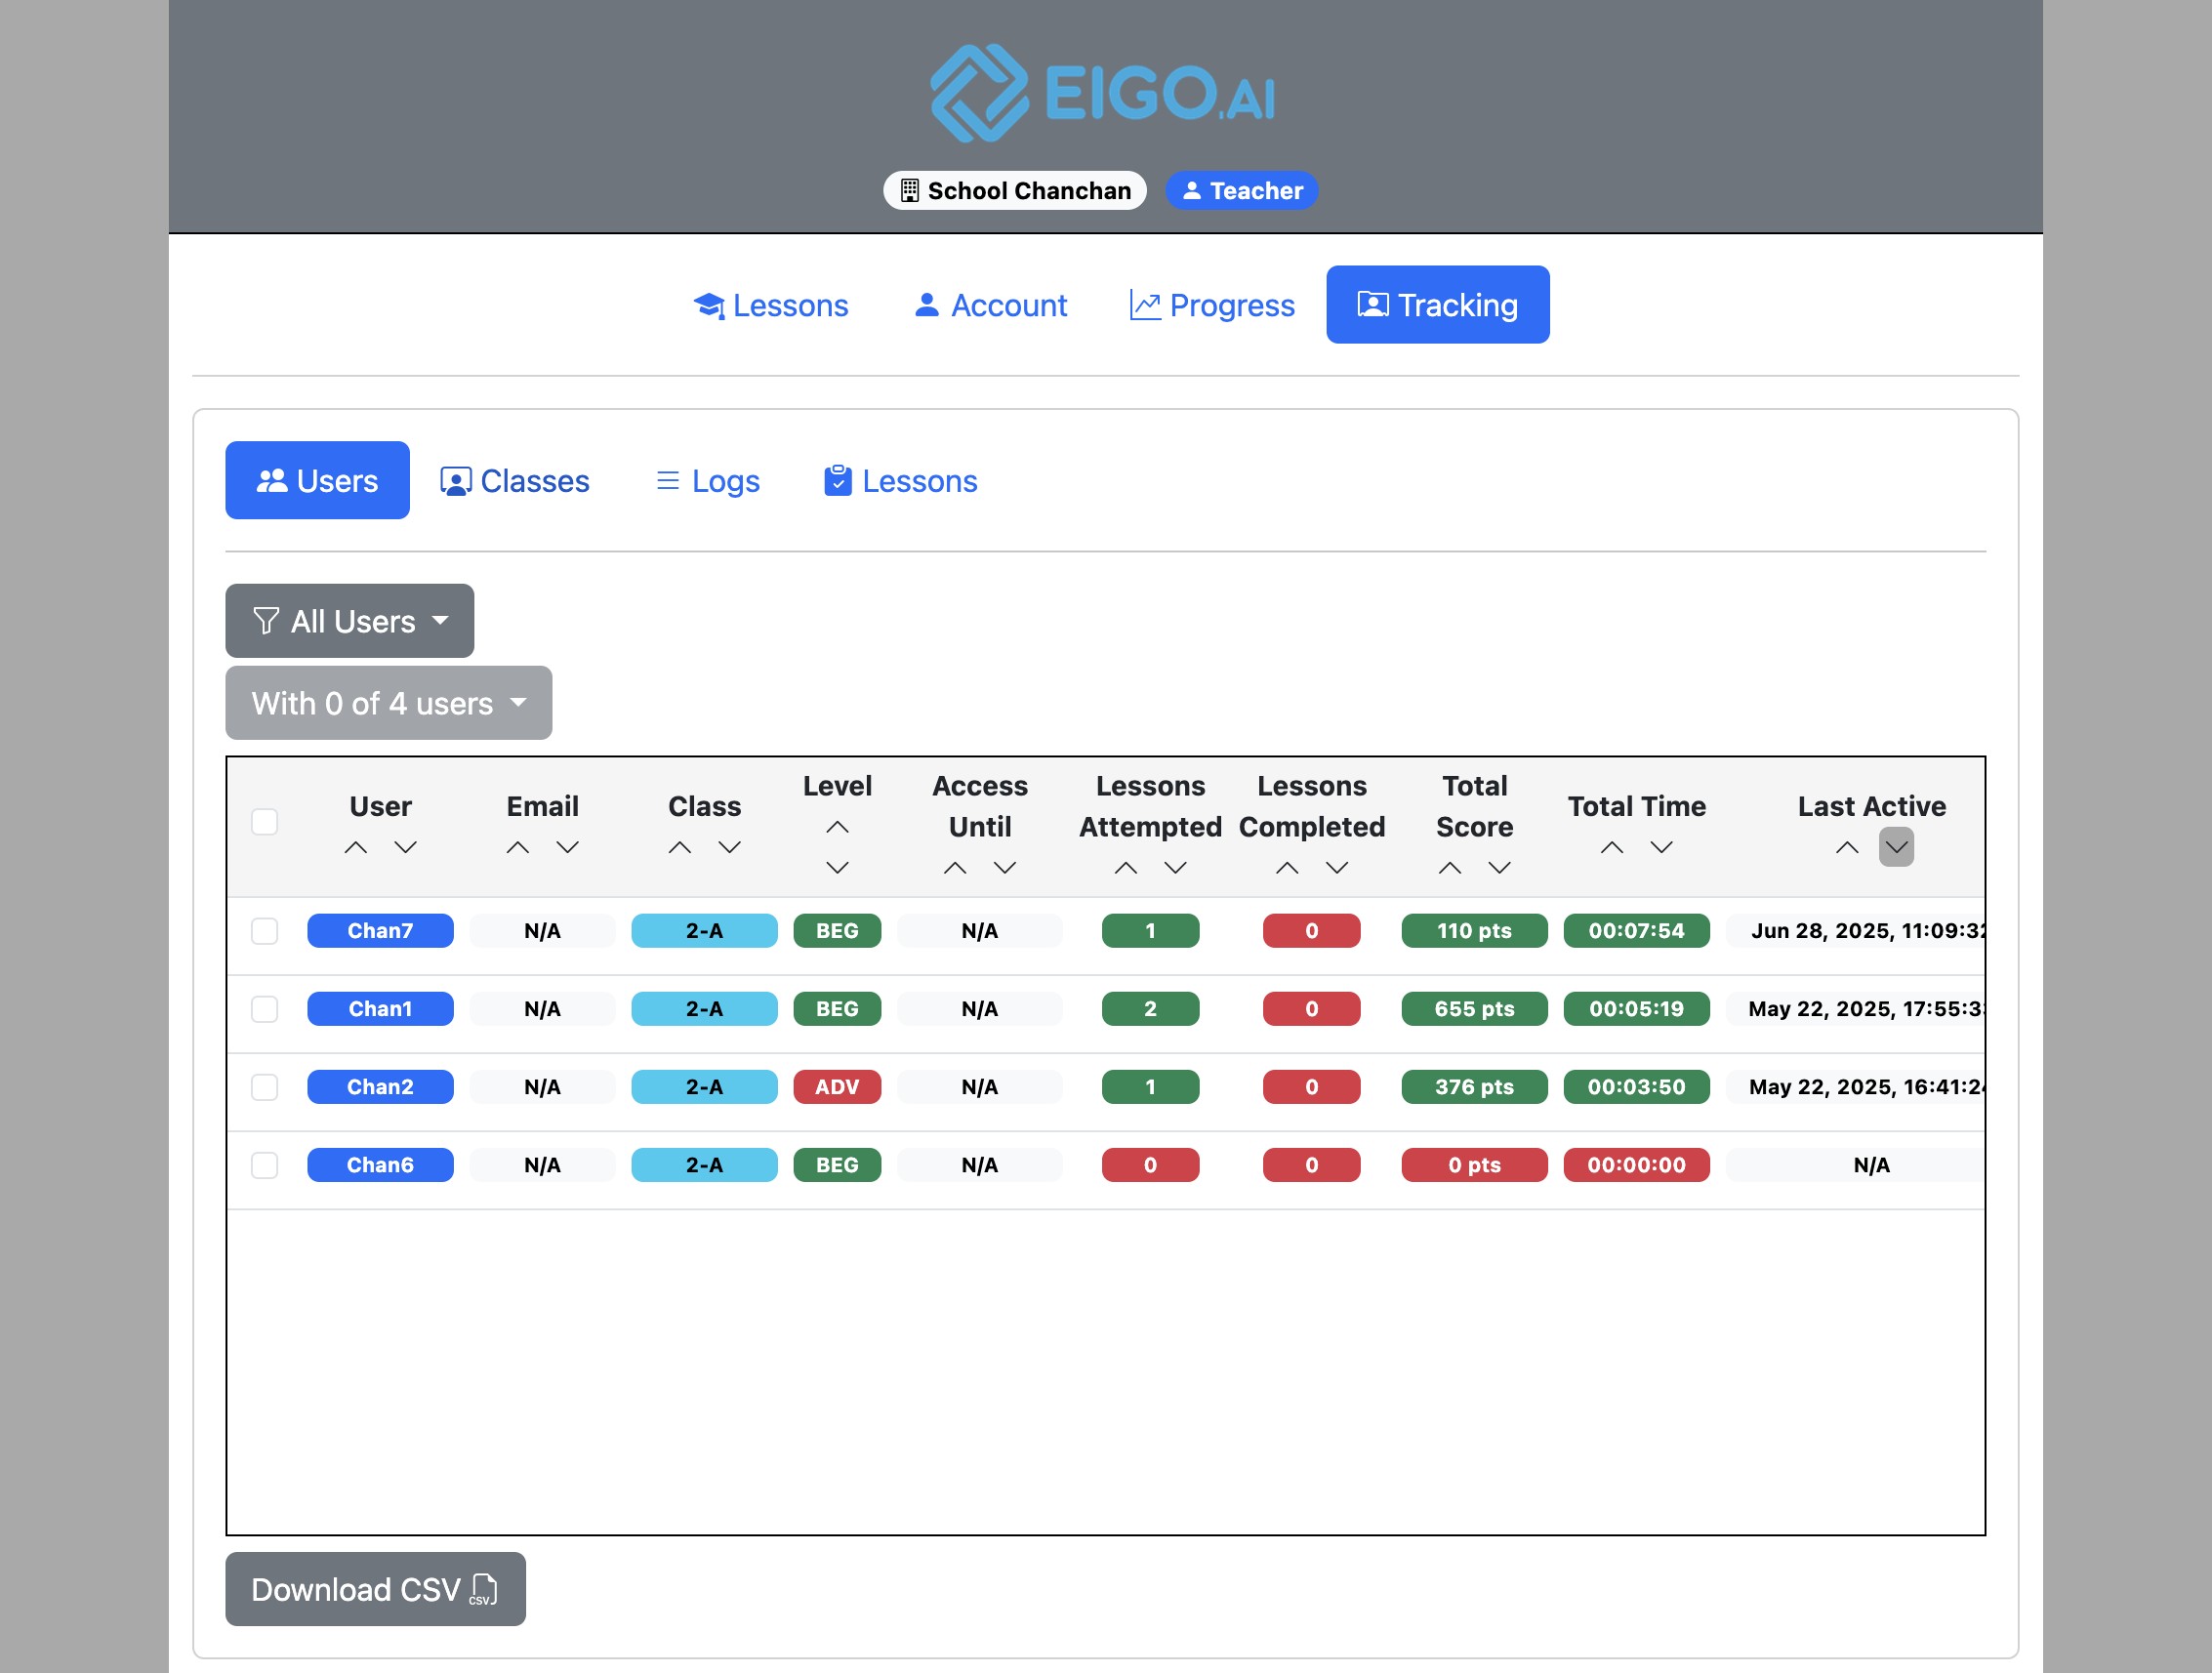
Task: Sort Total Score ascending arrow
Action: [x=1450, y=867]
